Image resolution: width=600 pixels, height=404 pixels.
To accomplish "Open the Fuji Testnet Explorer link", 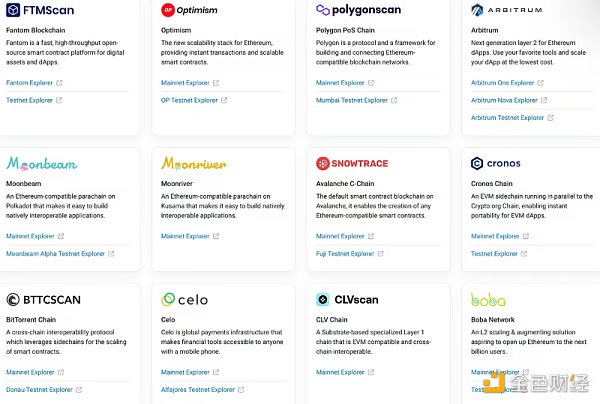I will point(346,253).
